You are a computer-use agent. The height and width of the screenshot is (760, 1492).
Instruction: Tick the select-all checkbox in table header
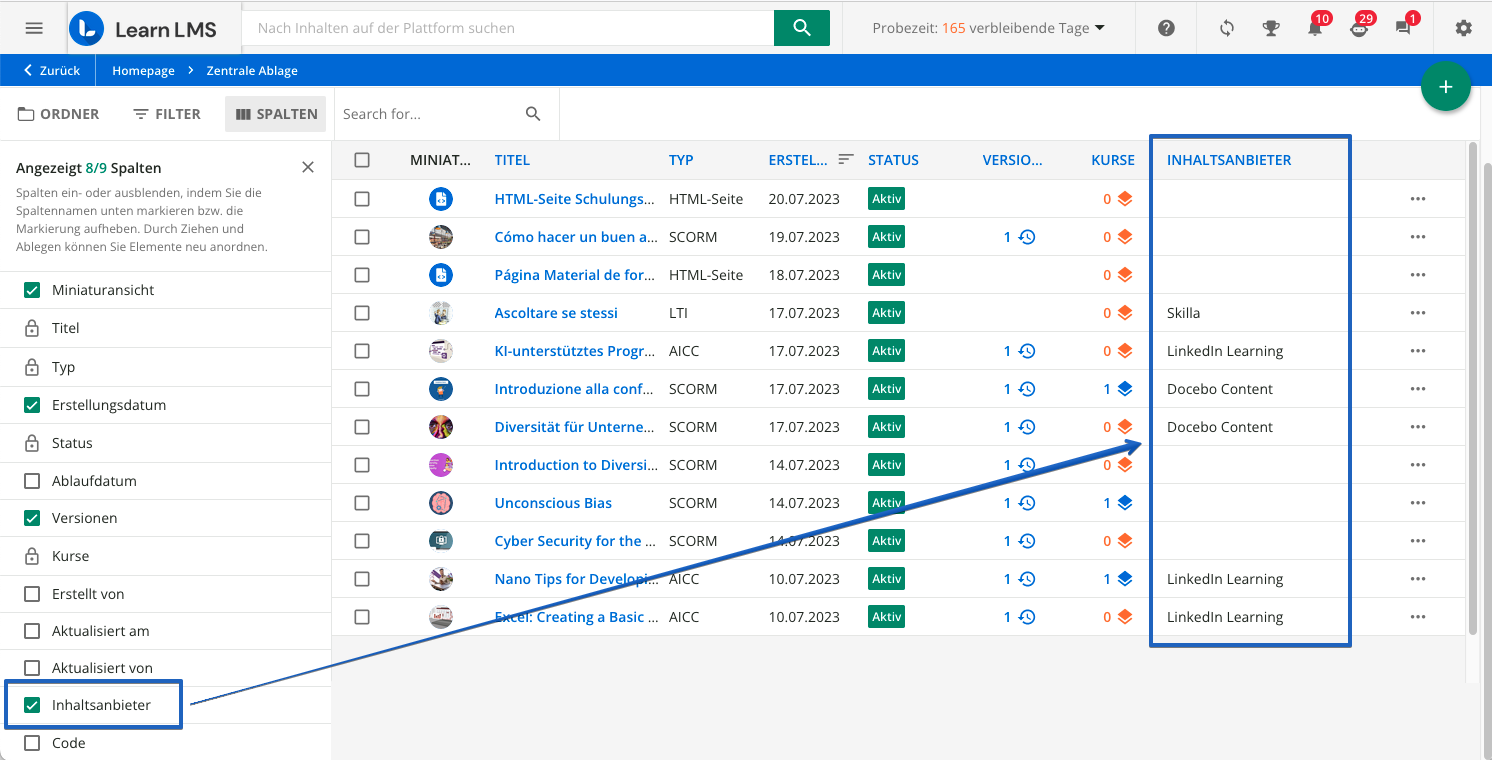(362, 160)
